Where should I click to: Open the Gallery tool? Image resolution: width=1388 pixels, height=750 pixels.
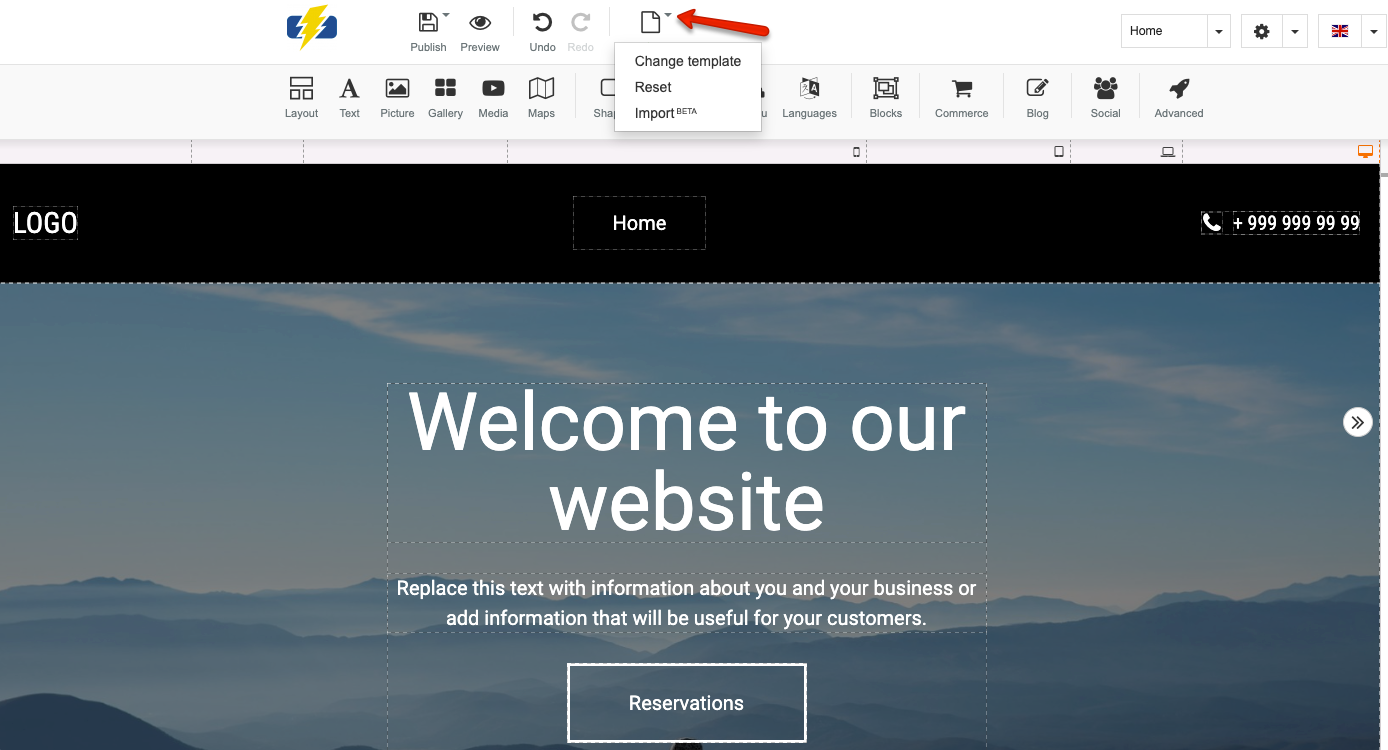pyautogui.click(x=445, y=97)
